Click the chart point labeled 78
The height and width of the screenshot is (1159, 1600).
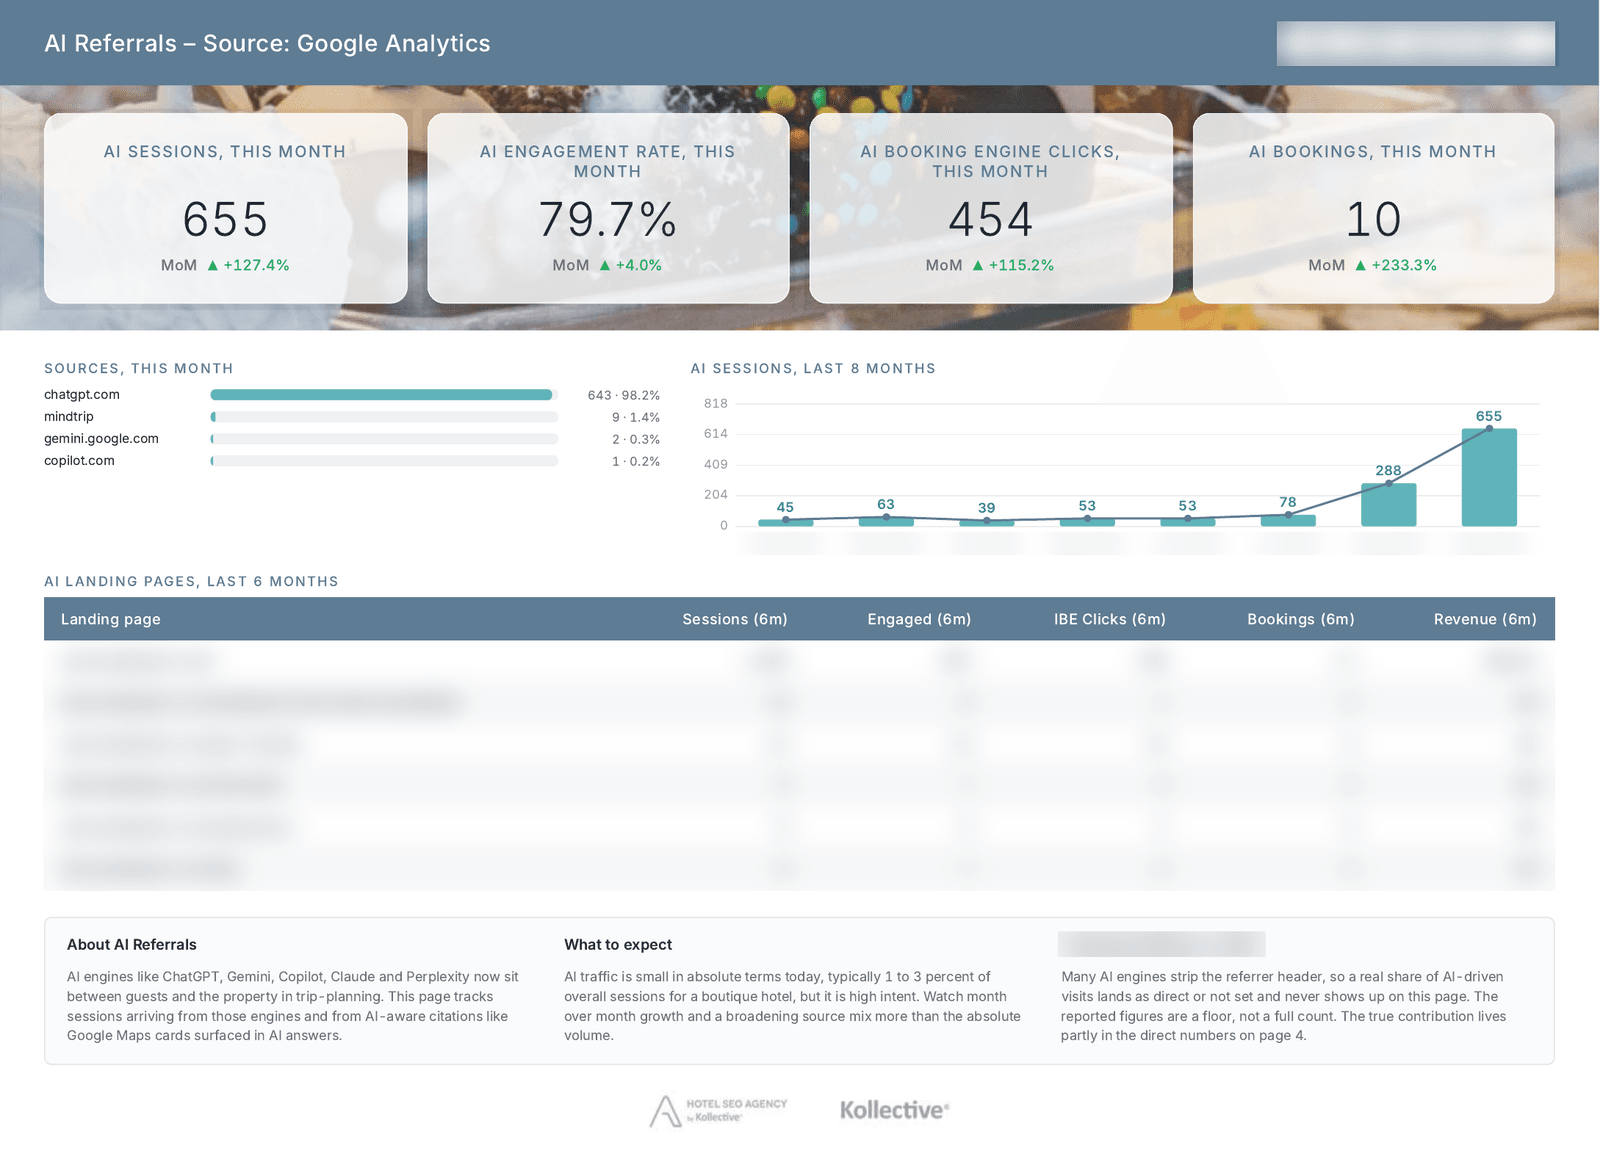(1288, 514)
